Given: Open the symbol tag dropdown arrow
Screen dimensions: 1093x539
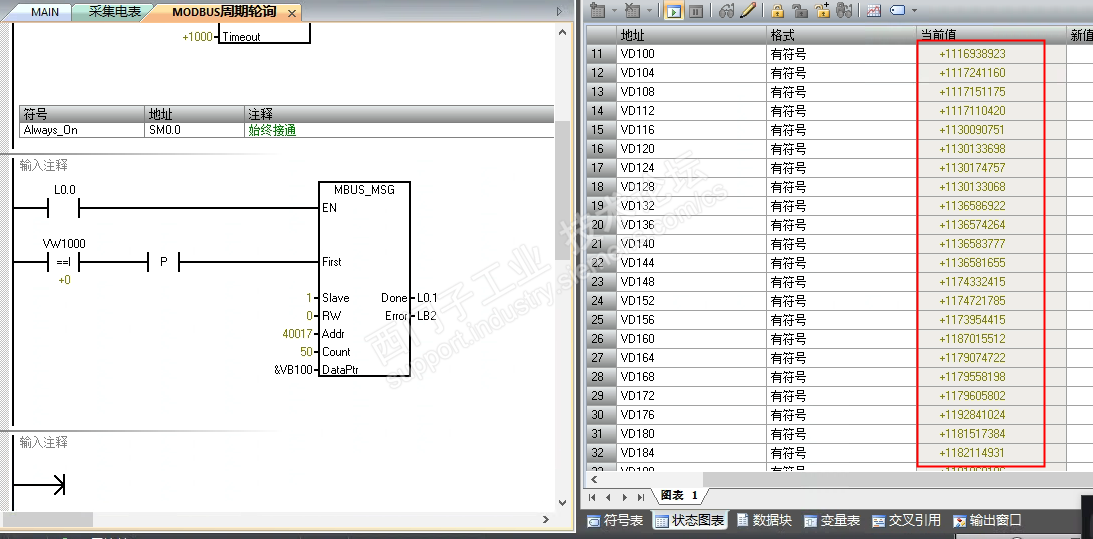Looking at the screenshot, I should (x=914, y=10).
